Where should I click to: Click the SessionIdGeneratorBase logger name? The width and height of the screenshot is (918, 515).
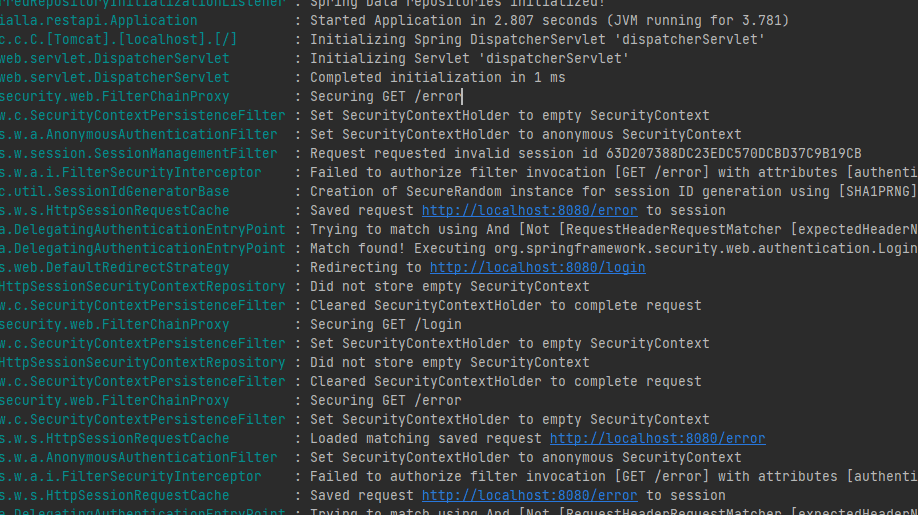(x=114, y=191)
